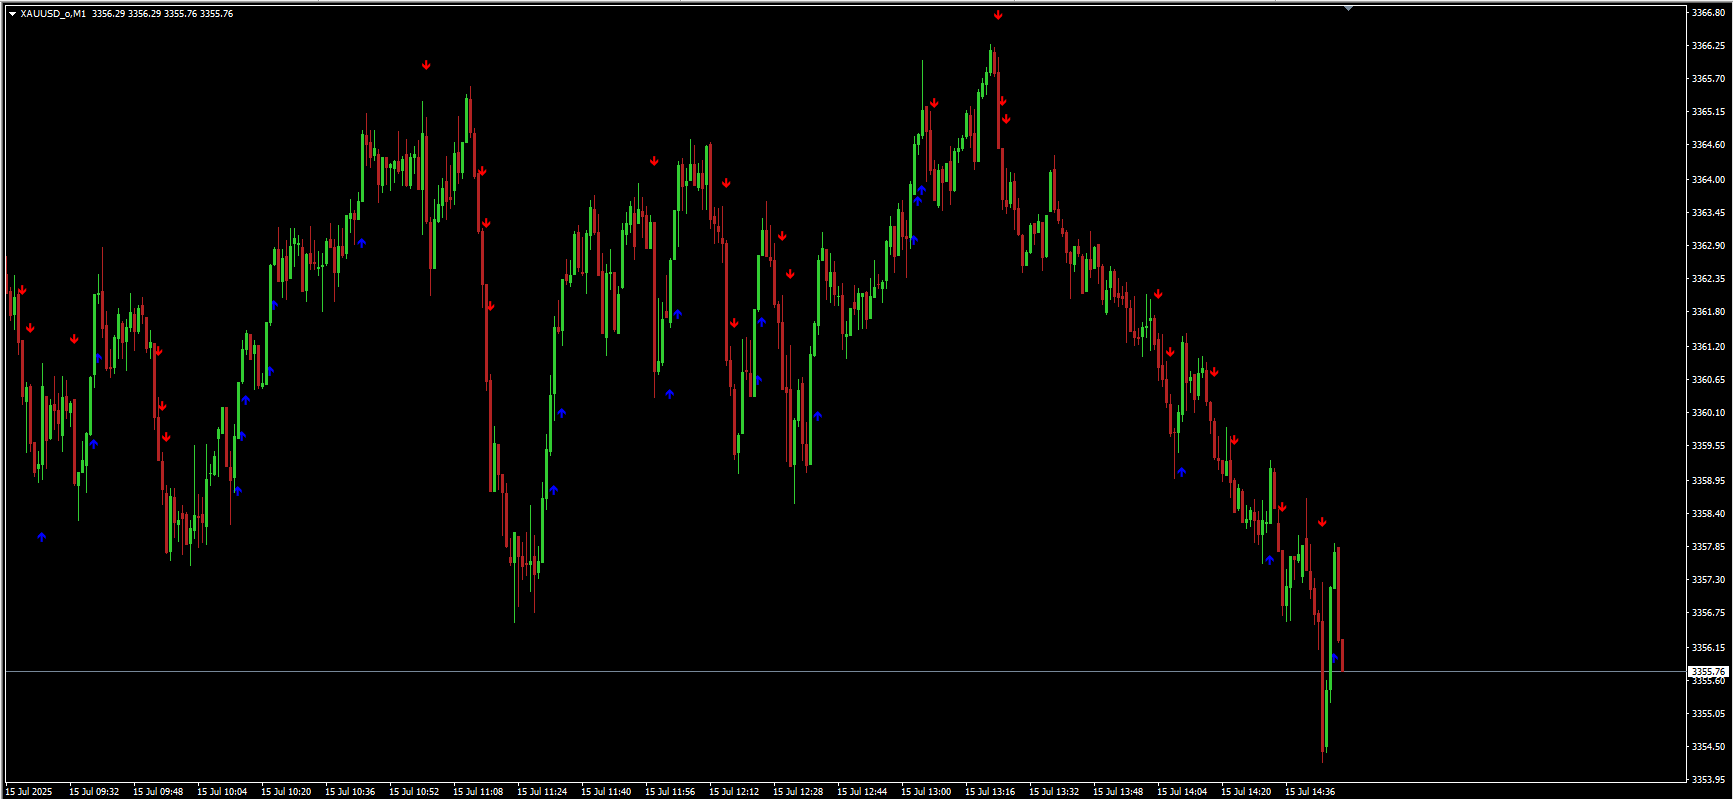This screenshot has width=1733, height=799.
Task: Click the lowest blue buy arrow at far left
Action: [x=42, y=537]
